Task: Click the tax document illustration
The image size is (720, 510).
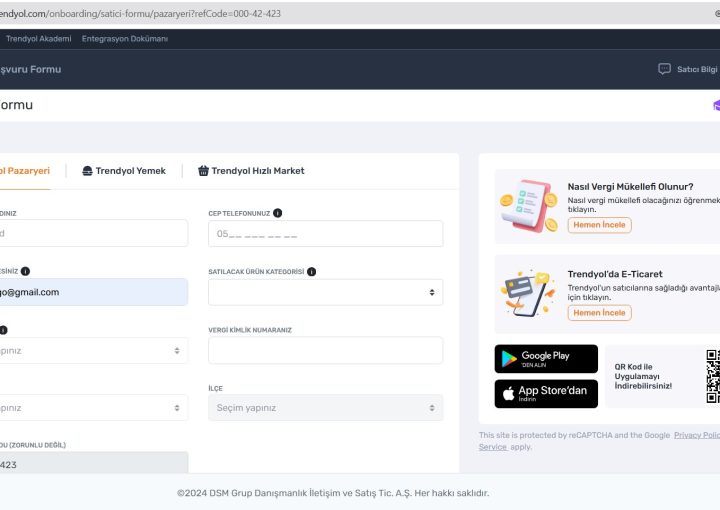Action: point(529,206)
